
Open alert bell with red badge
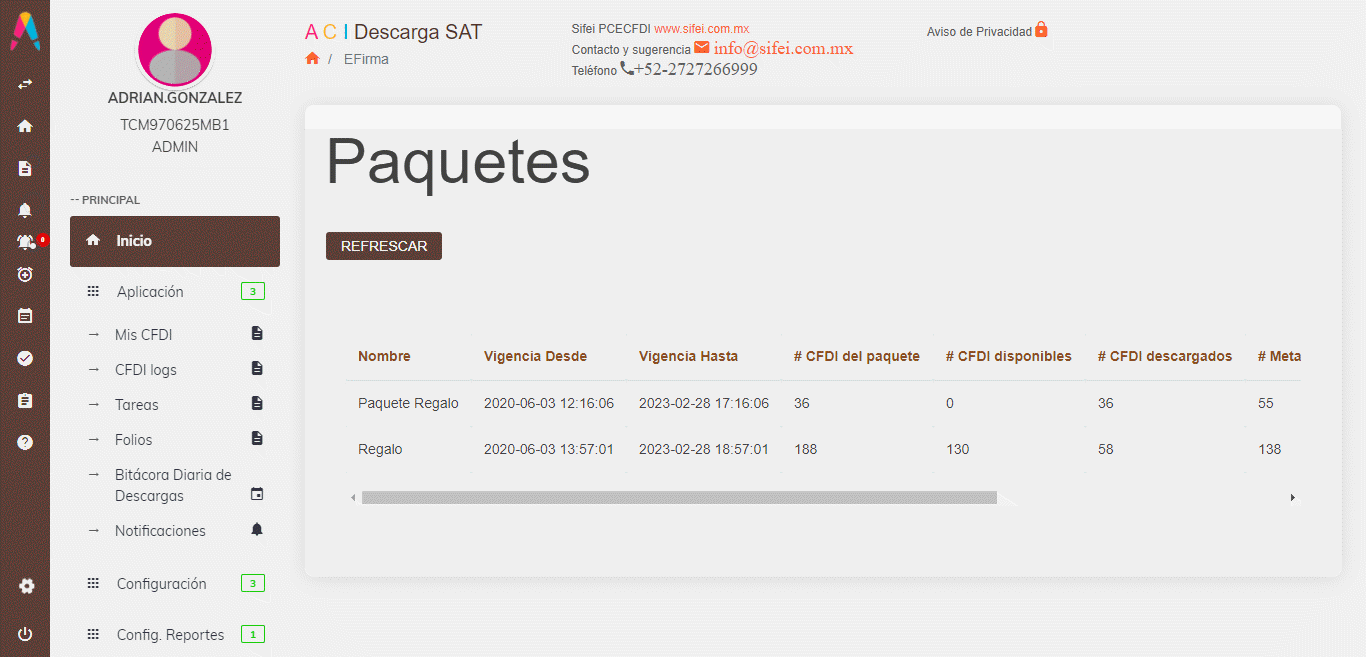pyautogui.click(x=27, y=242)
